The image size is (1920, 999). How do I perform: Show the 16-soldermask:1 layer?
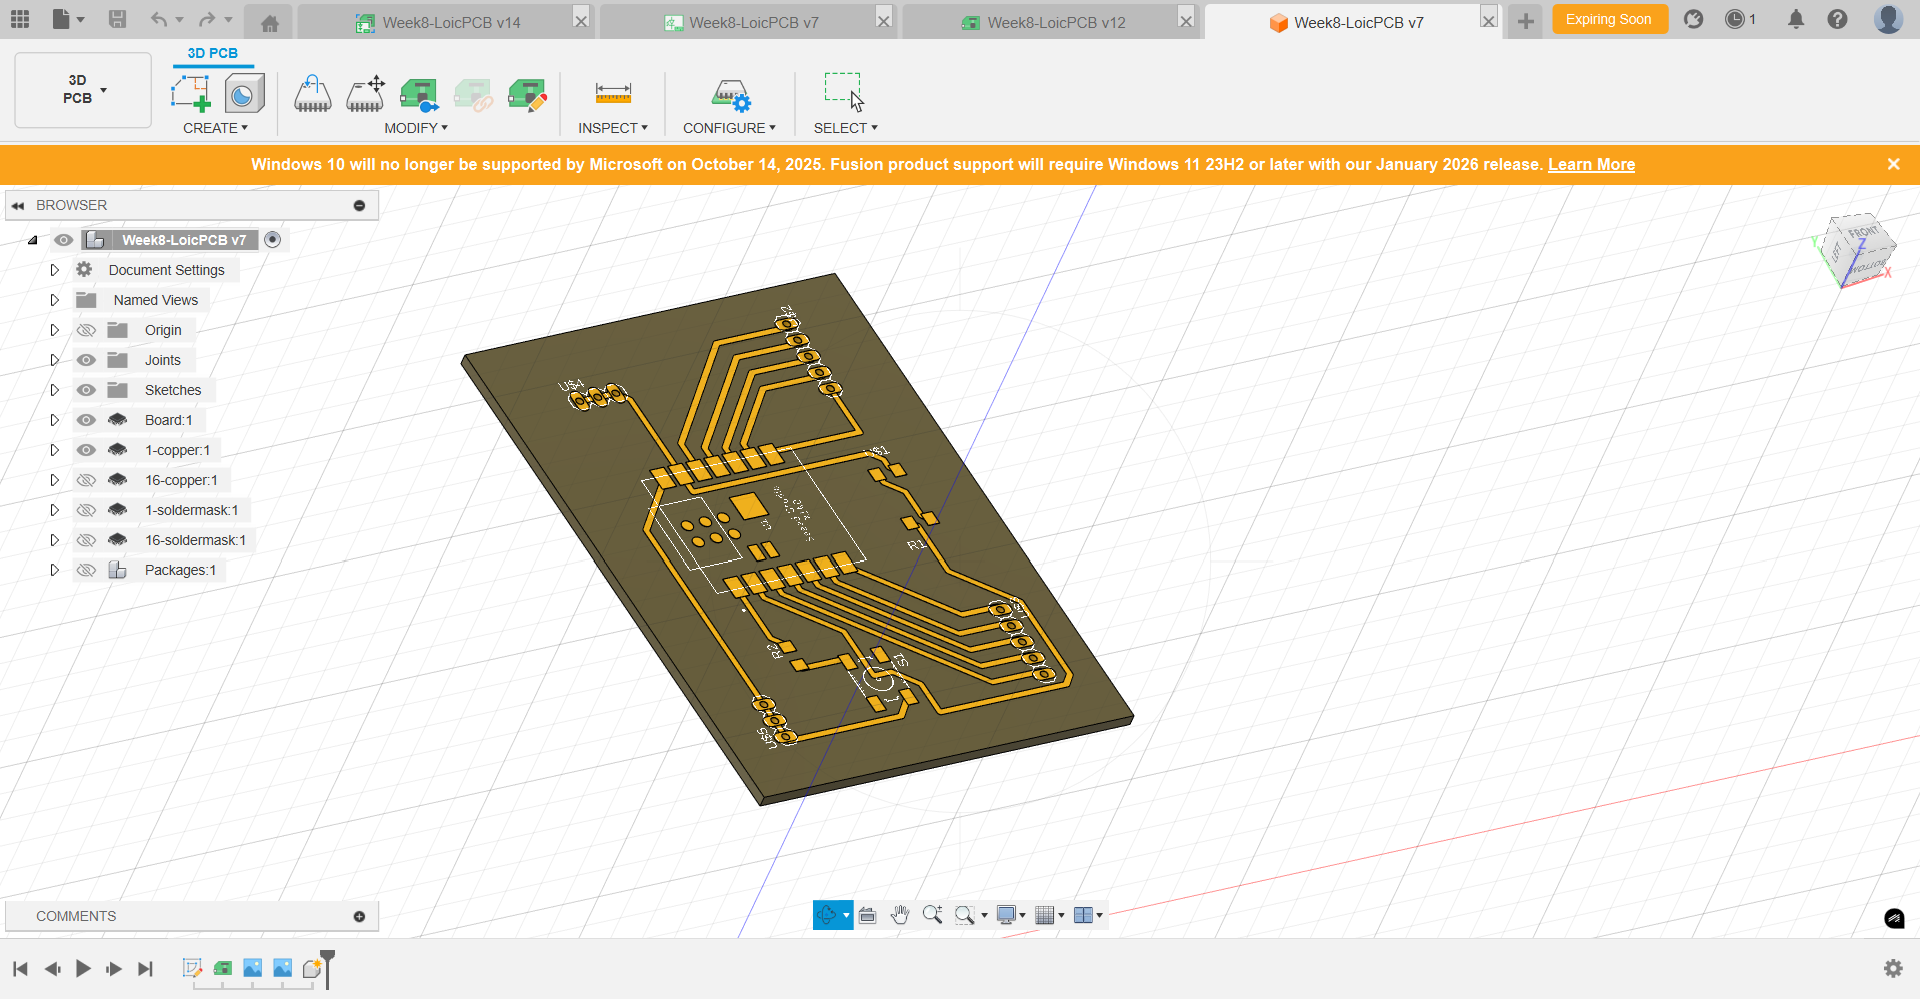click(x=87, y=540)
